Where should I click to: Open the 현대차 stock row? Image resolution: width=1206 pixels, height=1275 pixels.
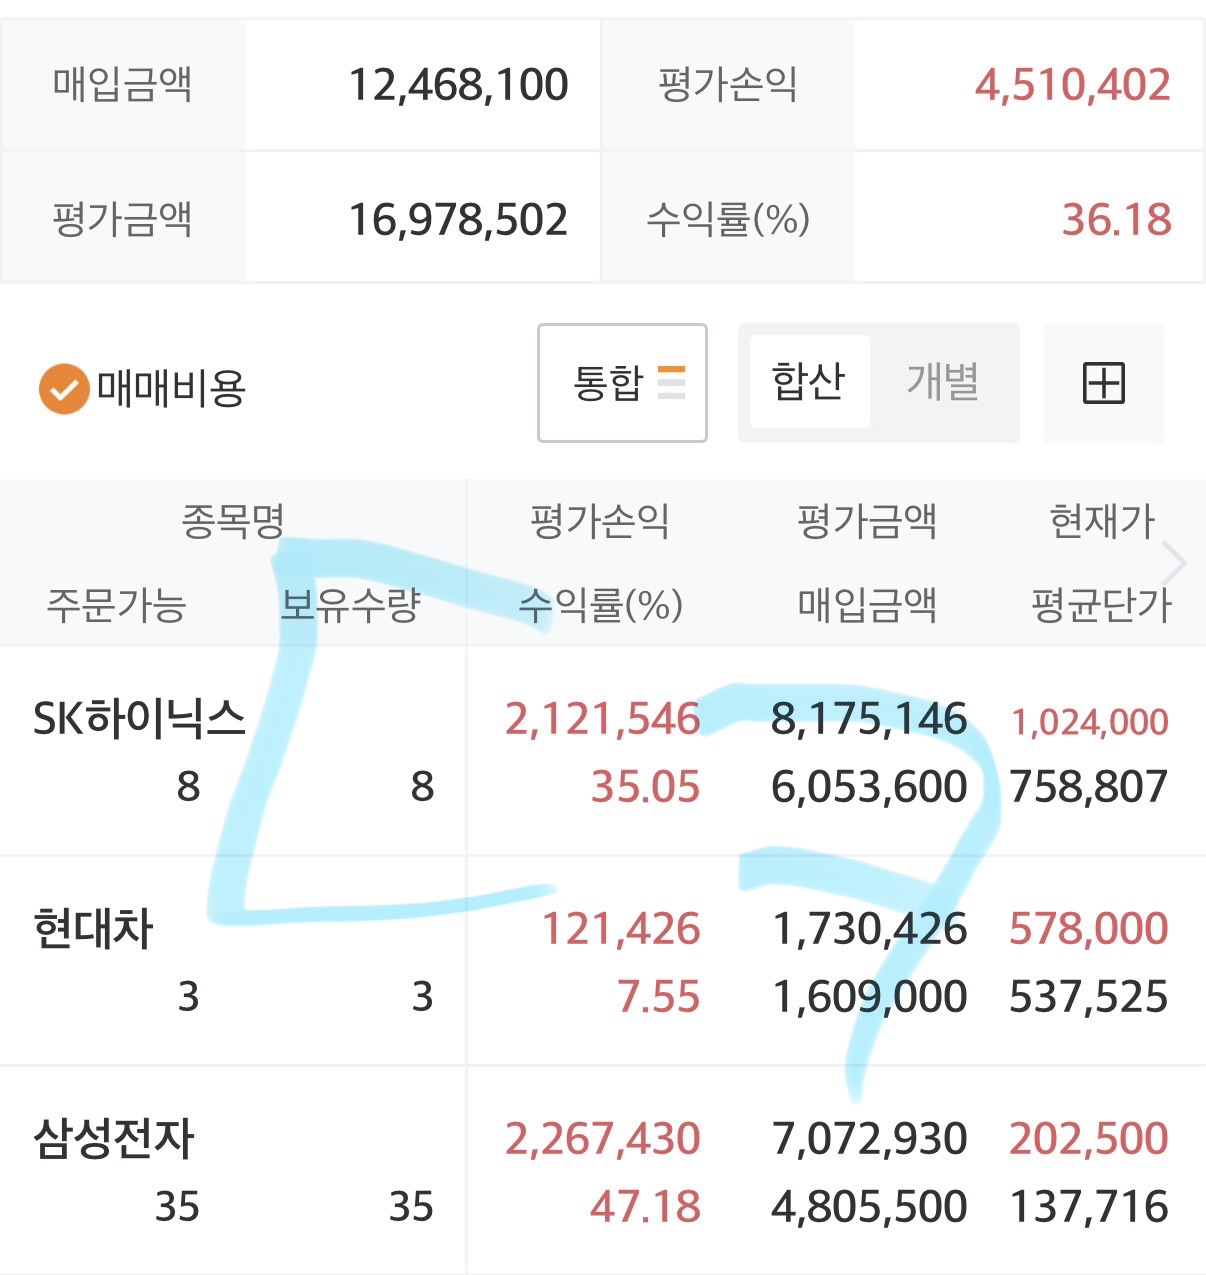tap(93, 929)
